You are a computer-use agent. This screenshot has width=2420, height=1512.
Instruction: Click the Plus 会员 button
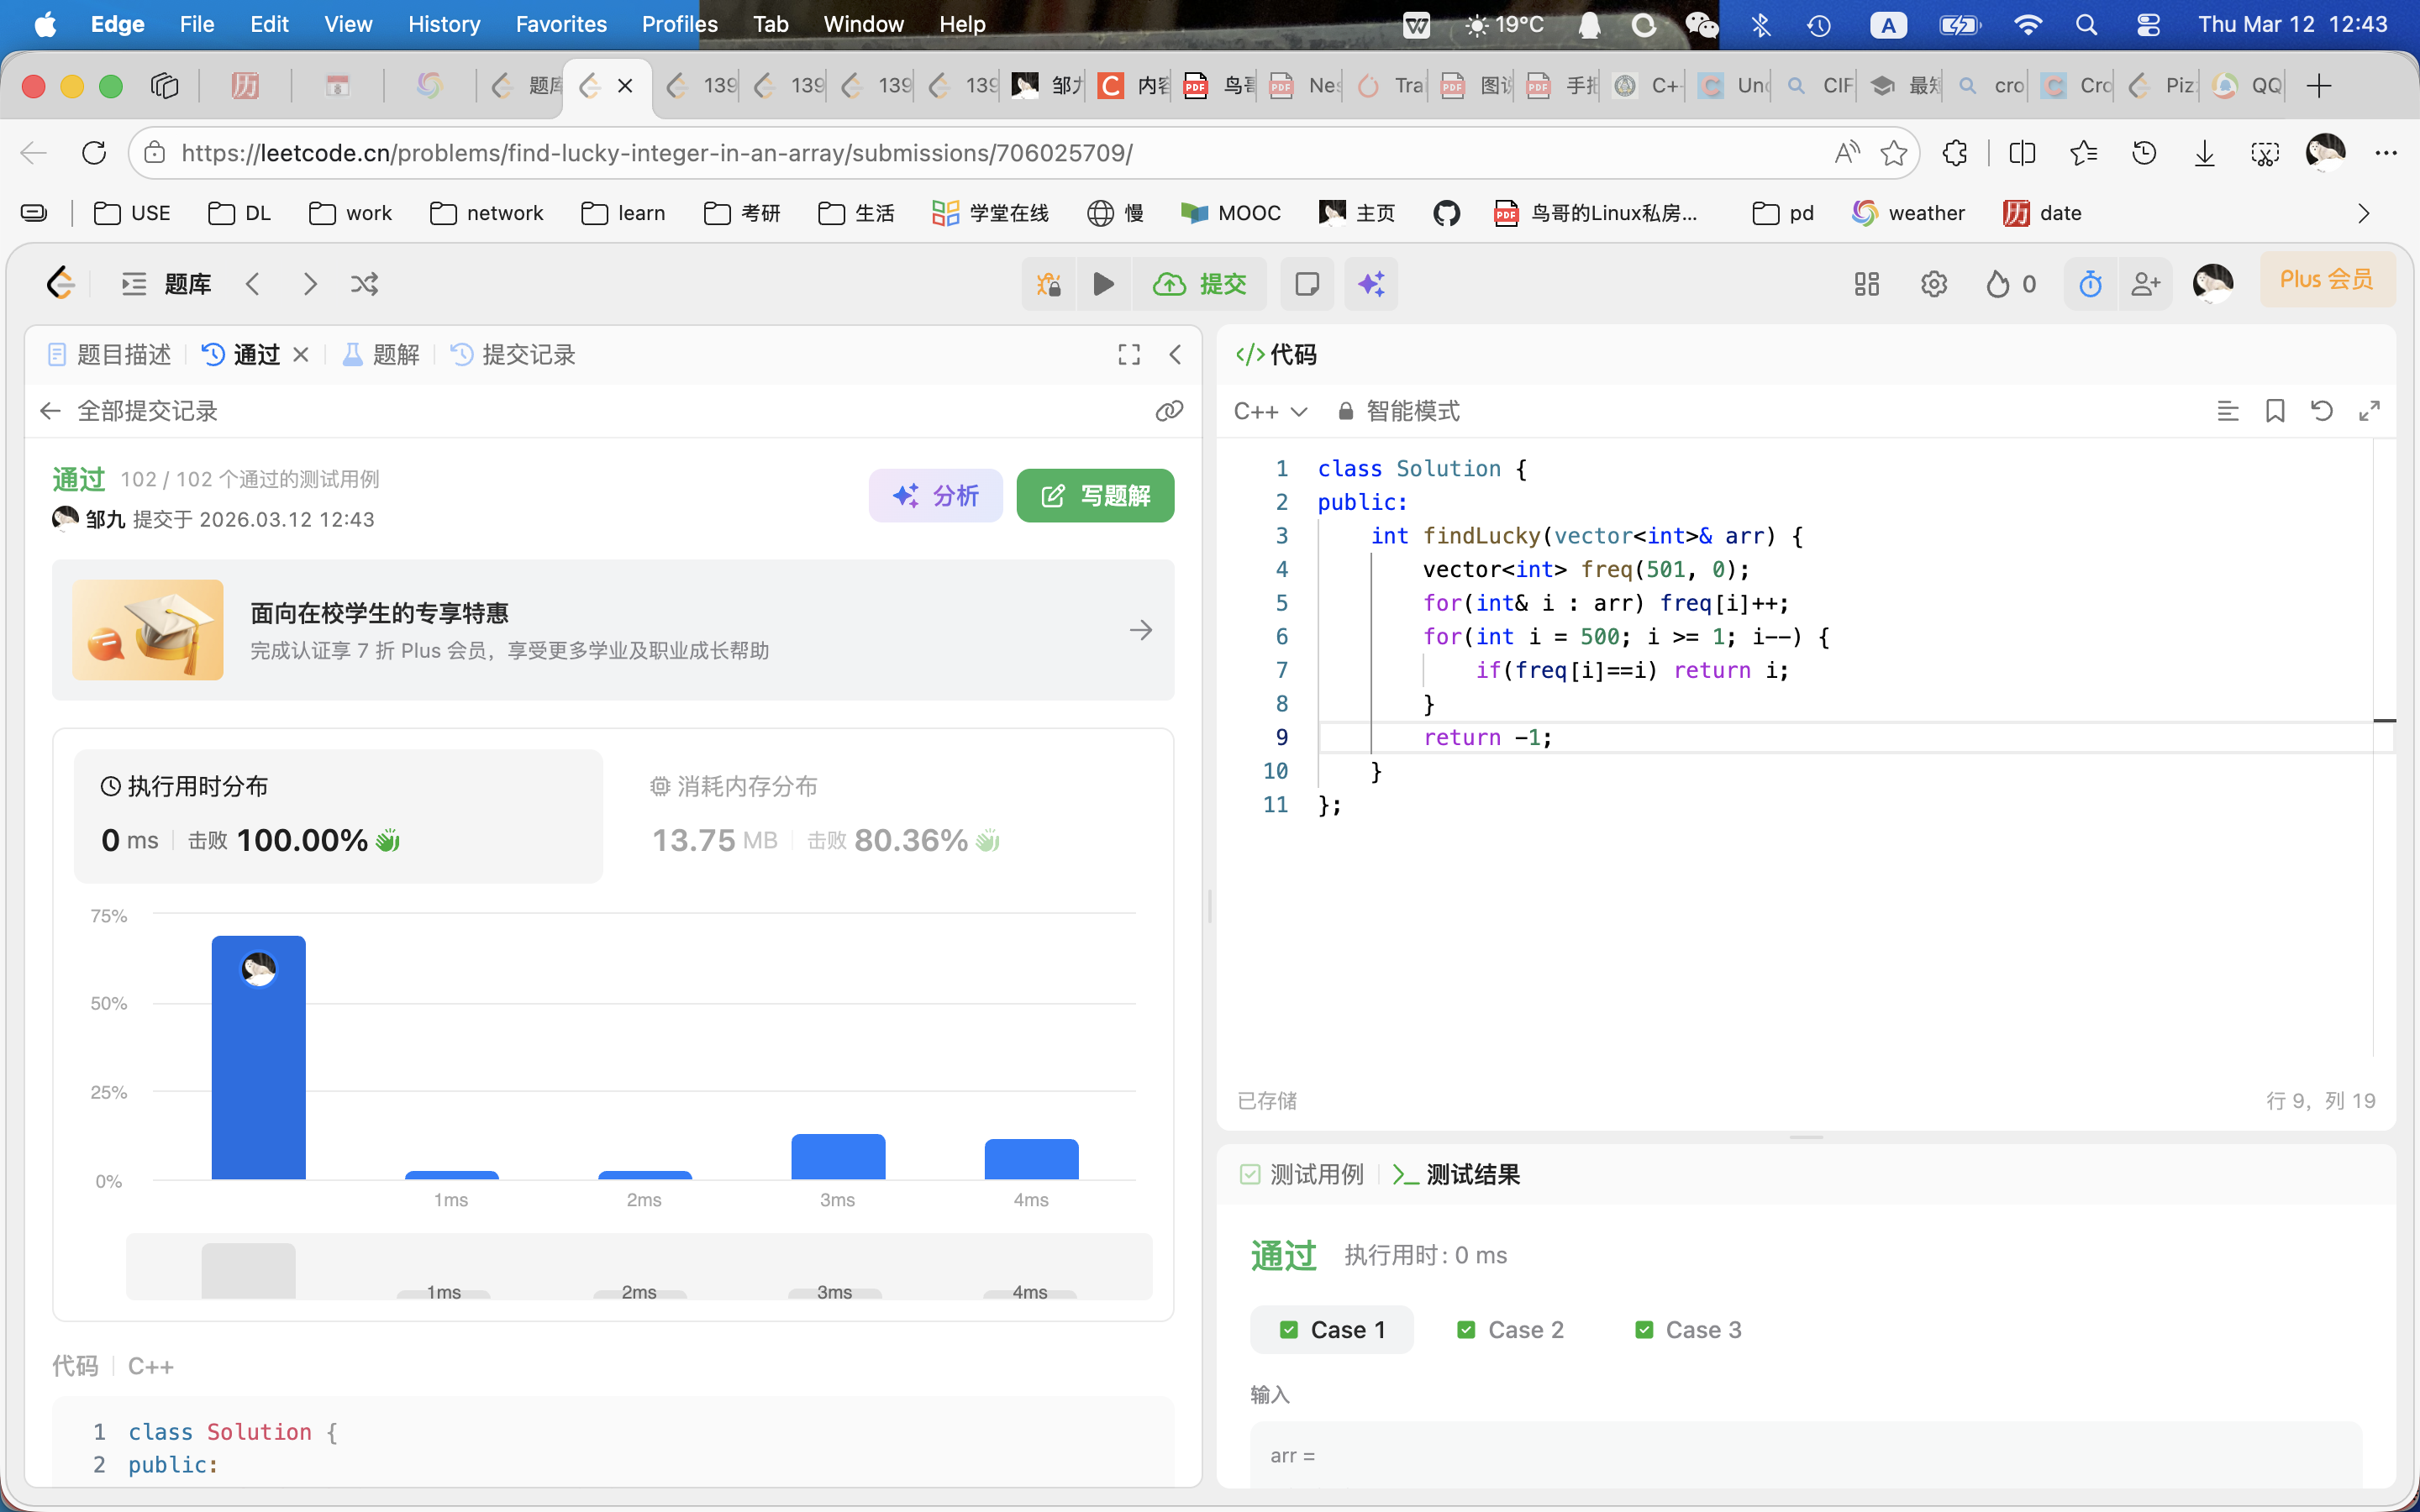tap(2327, 280)
